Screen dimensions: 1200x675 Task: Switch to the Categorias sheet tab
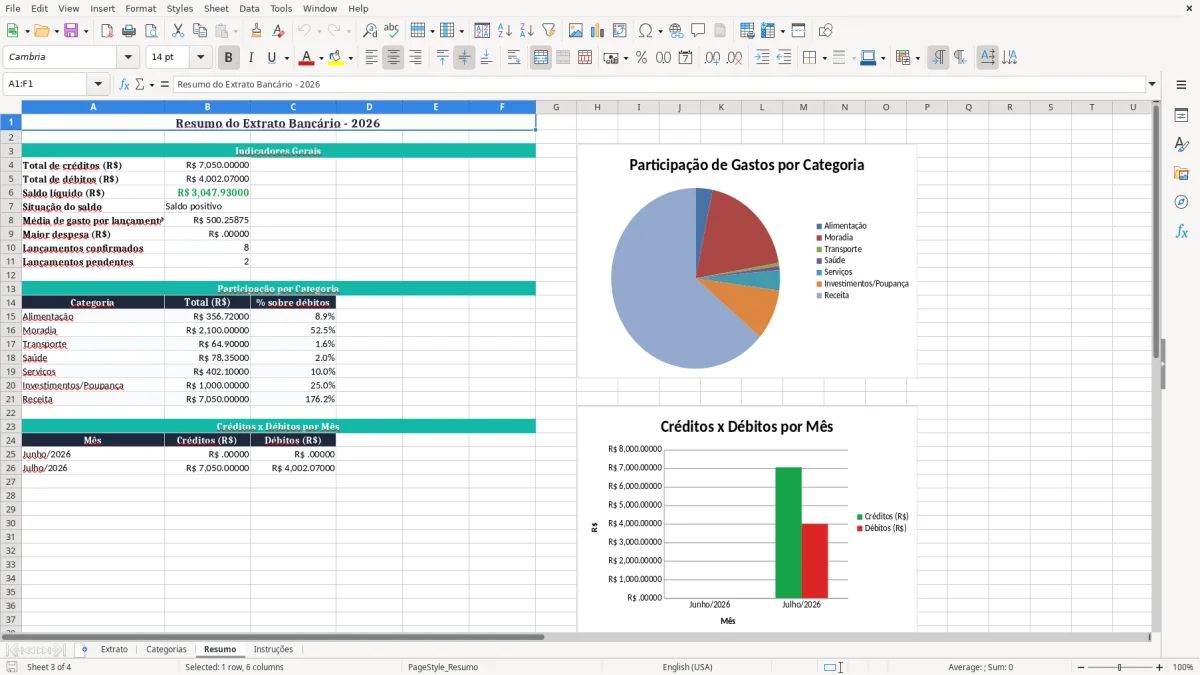pyautogui.click(x=166, y=650)
